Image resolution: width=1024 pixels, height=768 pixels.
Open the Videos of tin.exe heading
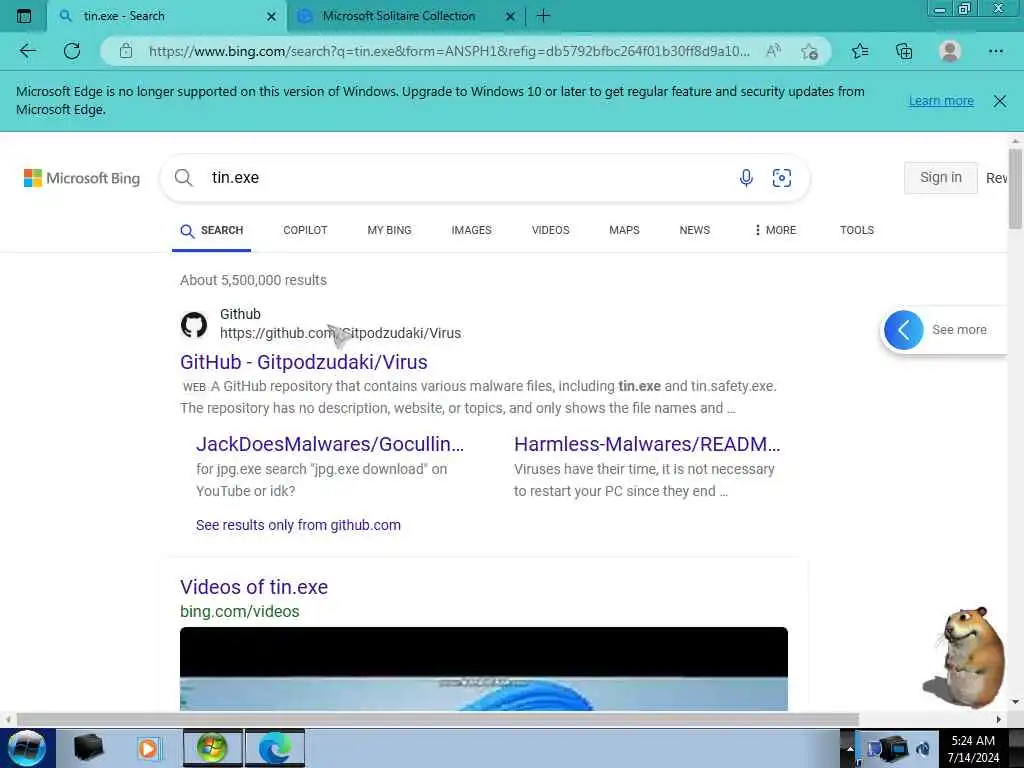[x=254, y=587]
